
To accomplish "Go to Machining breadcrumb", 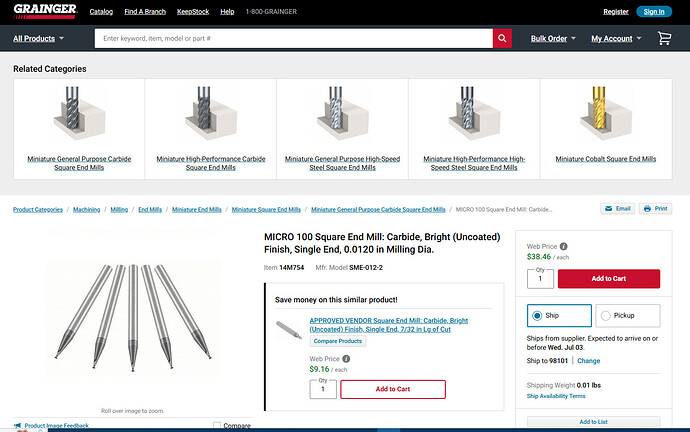I will tap(86, 209).
